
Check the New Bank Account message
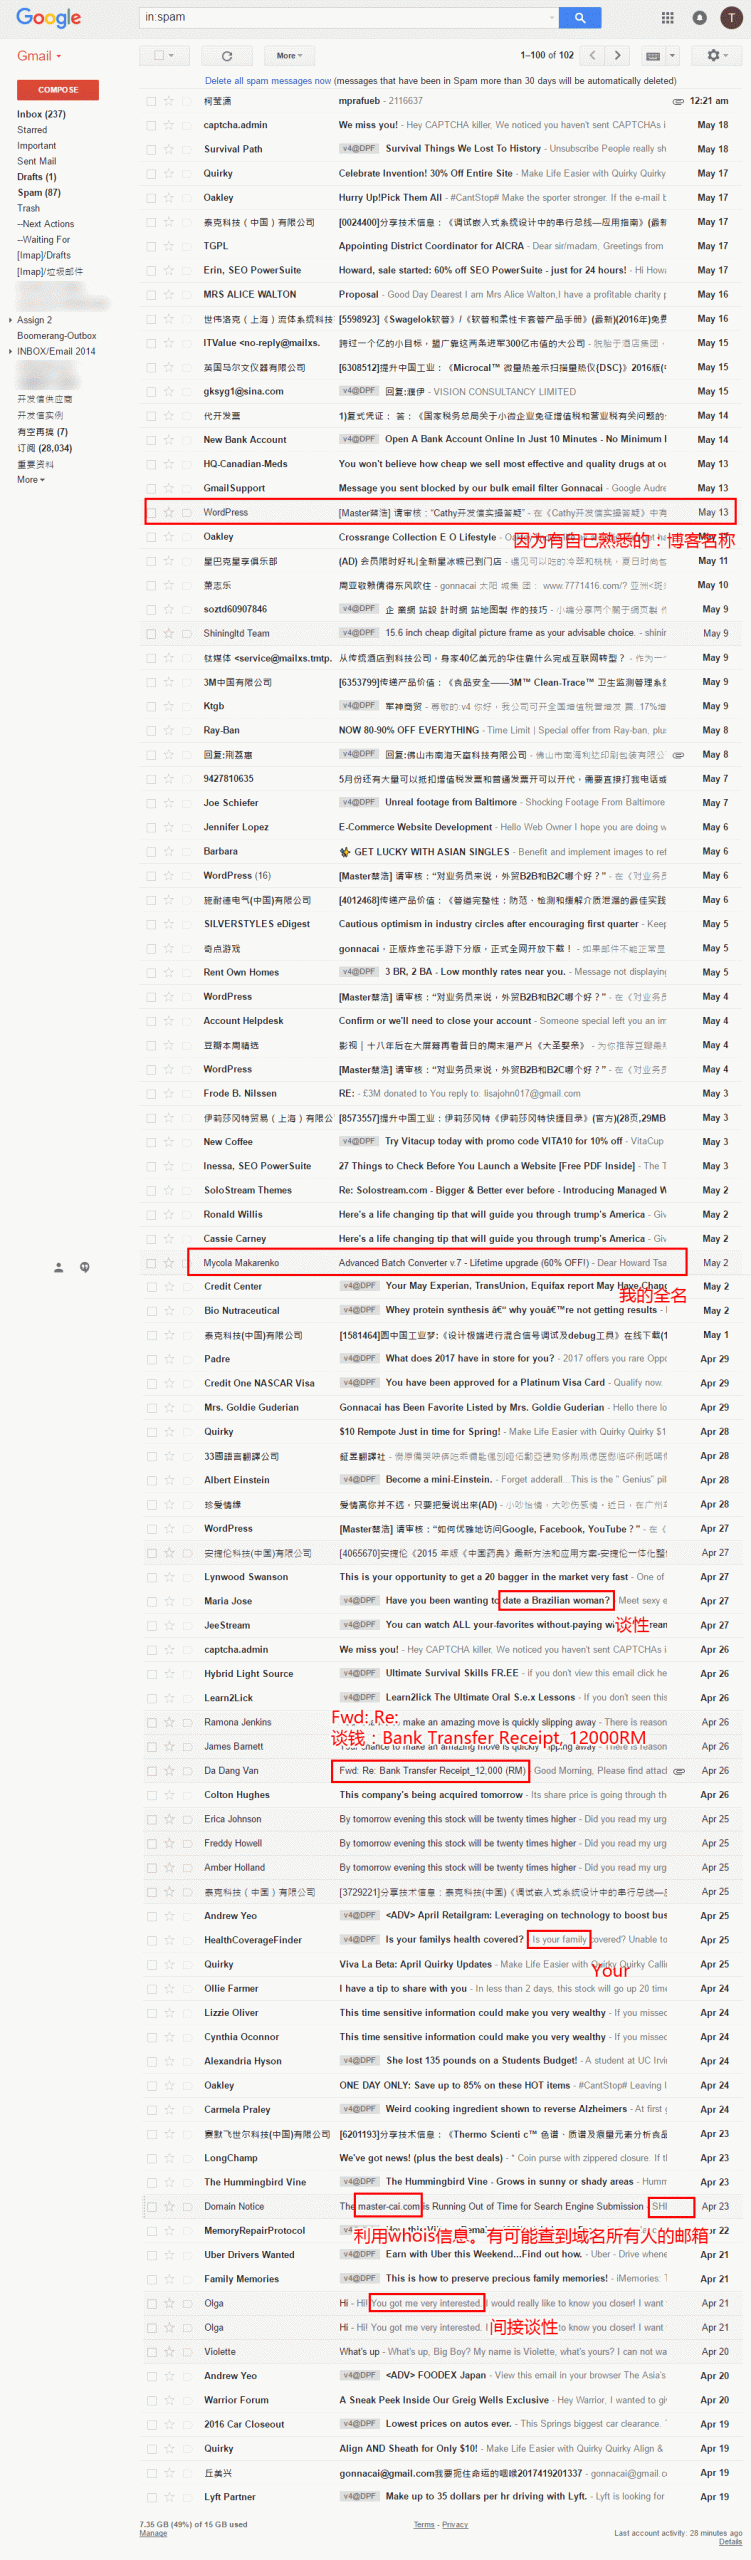tap(151, 440)
